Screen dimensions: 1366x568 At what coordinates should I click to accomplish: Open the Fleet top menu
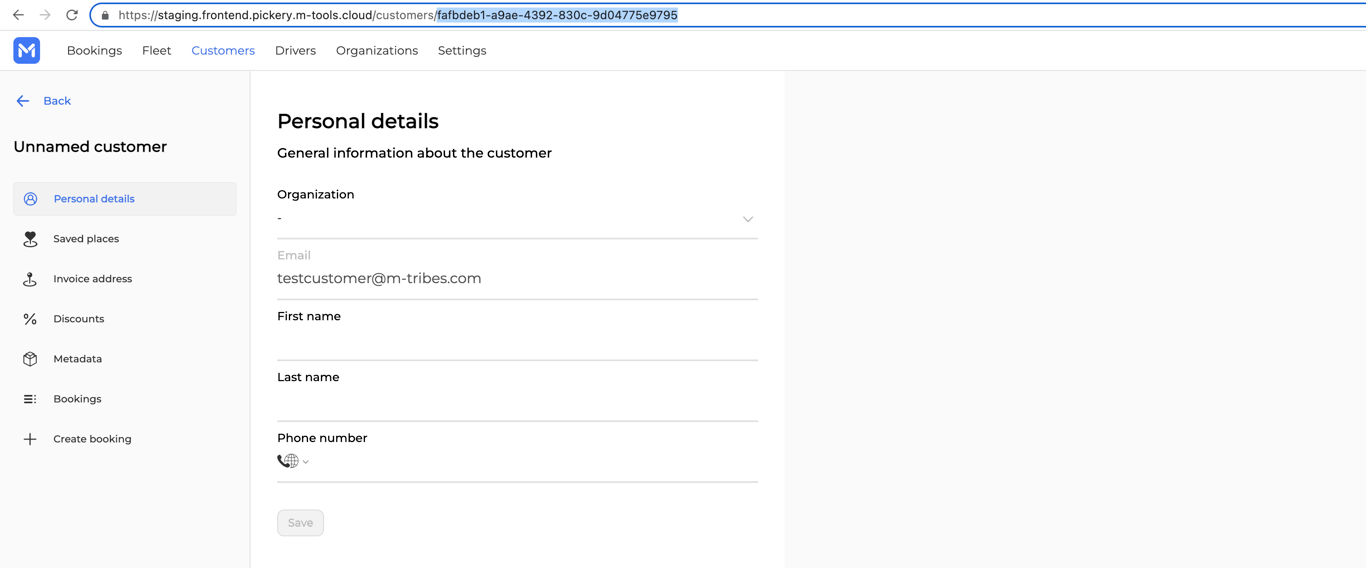156,51
